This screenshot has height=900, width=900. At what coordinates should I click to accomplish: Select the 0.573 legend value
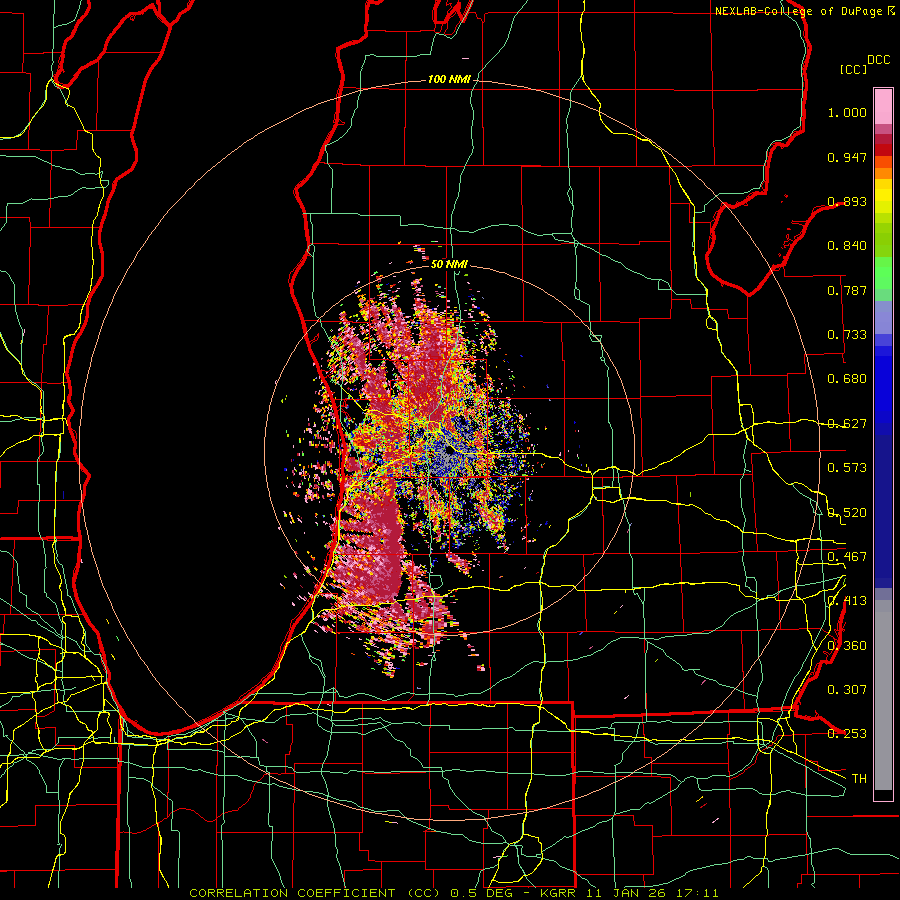847,468
